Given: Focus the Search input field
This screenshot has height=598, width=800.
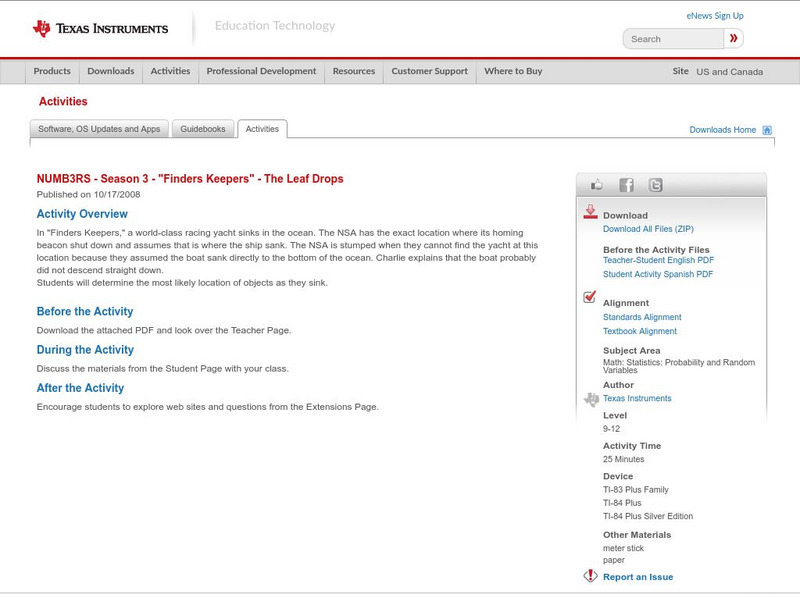Looking at the screenshot, I should [675, 39].
